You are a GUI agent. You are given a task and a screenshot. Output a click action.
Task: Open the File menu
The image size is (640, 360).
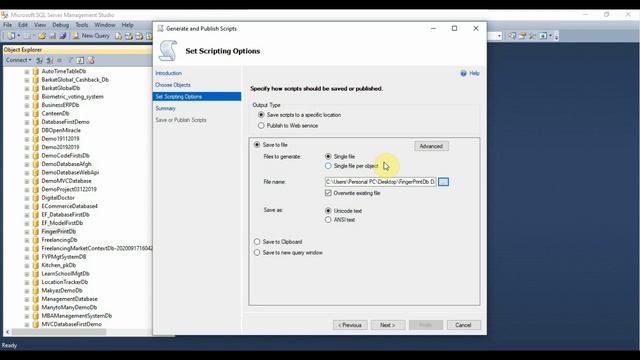pyautogui.click(x=7, y=25)
